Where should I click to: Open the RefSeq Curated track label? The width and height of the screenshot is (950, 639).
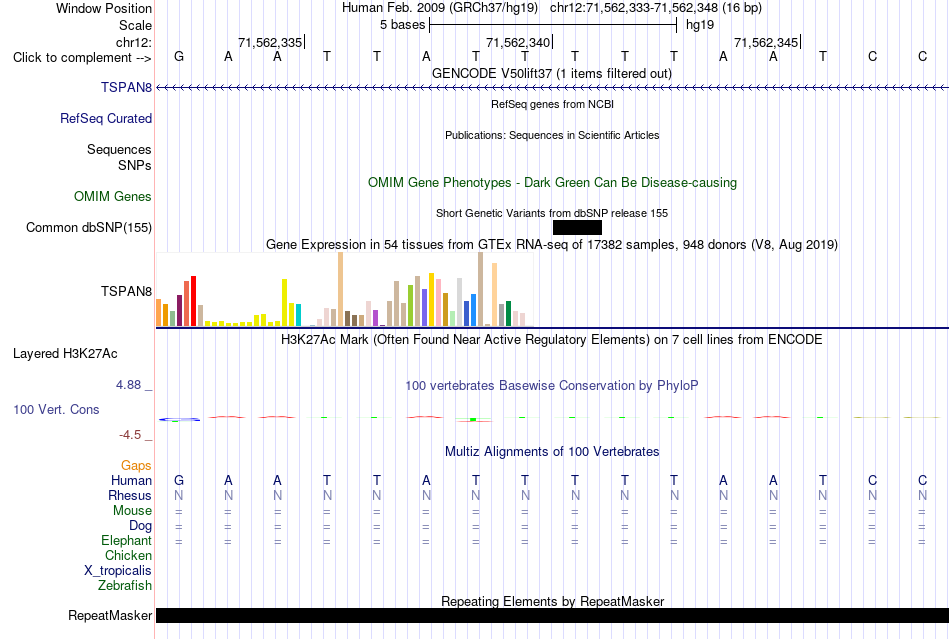[105, 118]
